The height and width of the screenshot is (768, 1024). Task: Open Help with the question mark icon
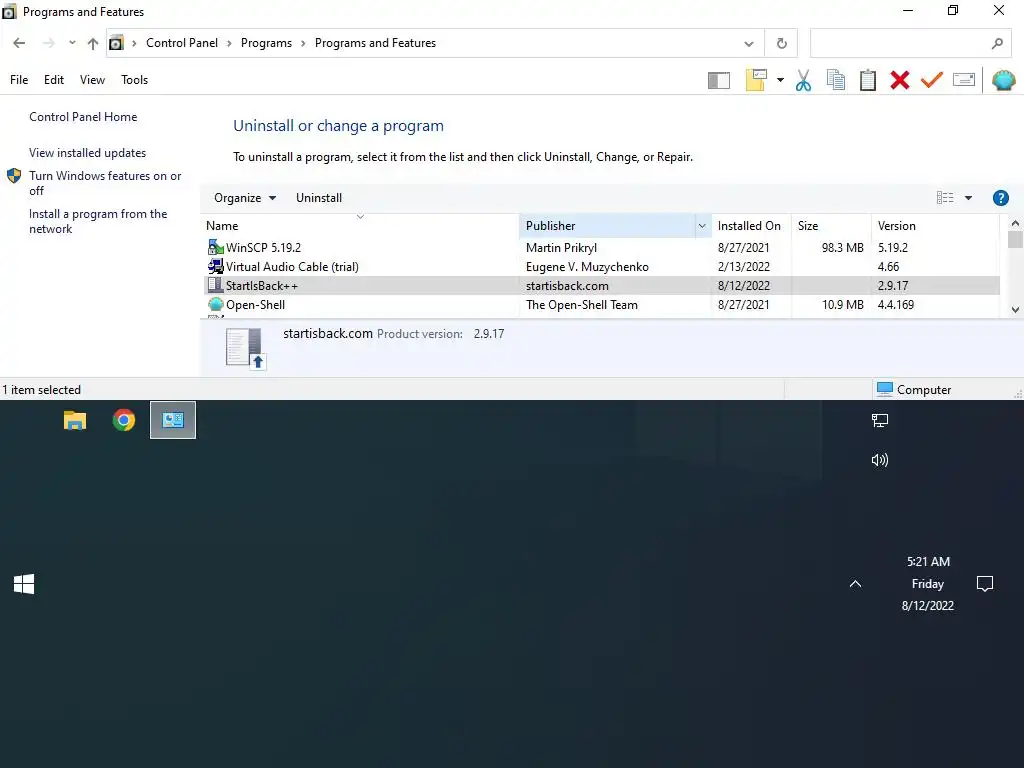click(1000, 198)
